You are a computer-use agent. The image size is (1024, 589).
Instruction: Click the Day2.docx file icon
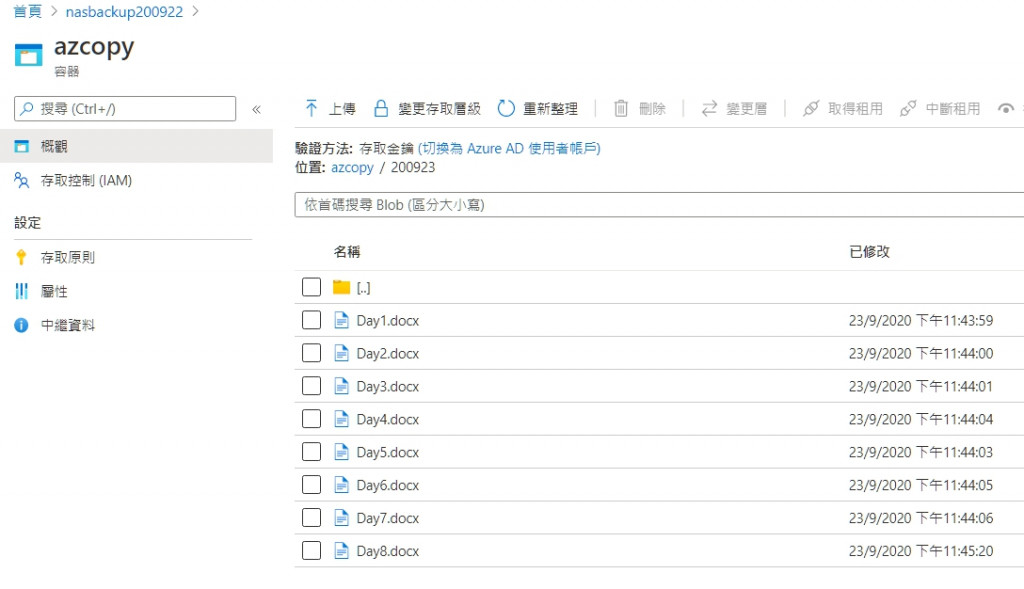341,353
